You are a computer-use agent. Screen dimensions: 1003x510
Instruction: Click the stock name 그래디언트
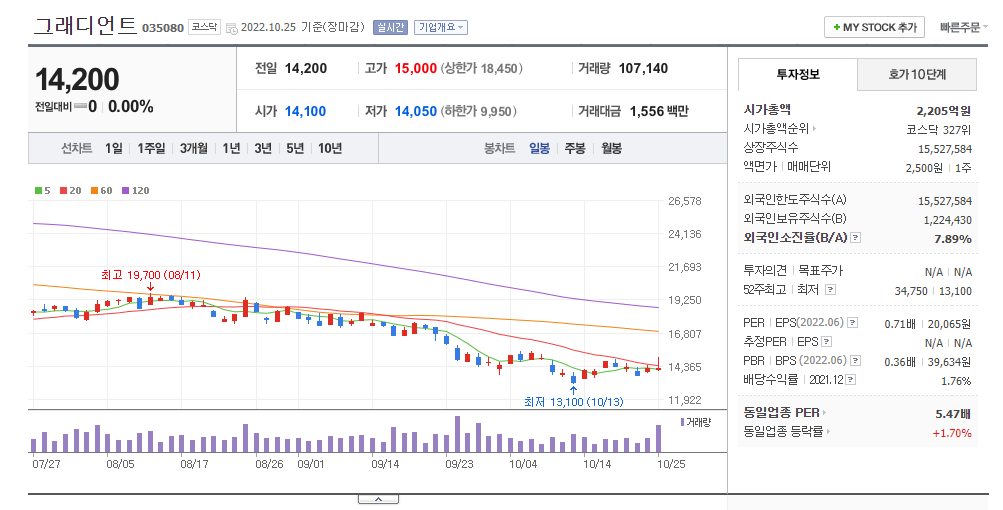[85, 26]
